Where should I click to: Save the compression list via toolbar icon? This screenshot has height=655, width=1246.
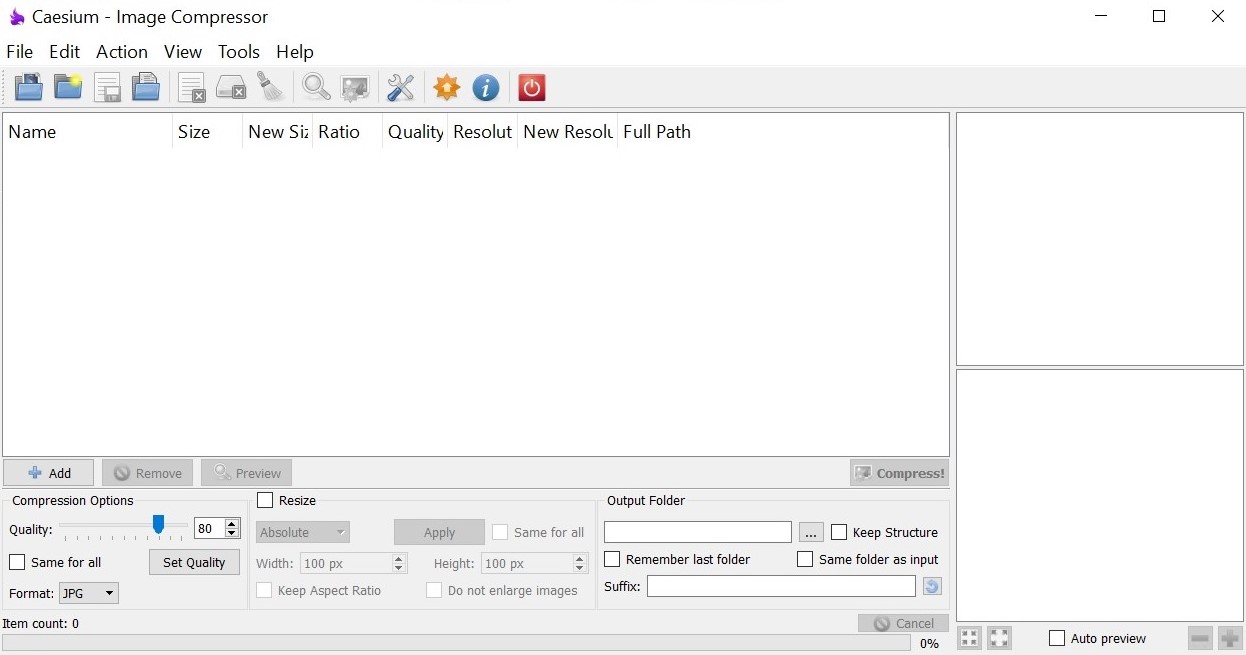coord(107,87)
